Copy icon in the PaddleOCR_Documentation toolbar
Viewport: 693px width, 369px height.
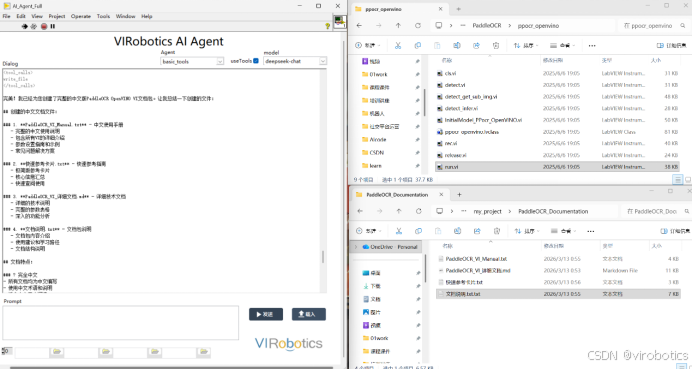[x=418, y=231]
